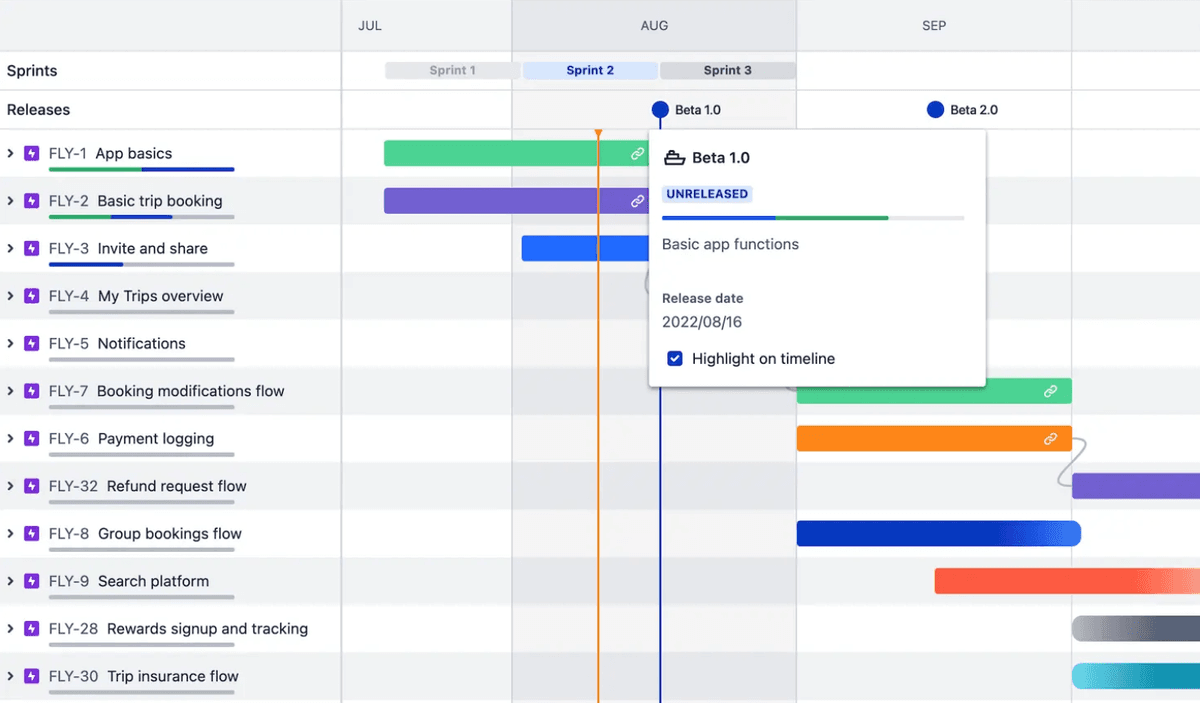Screen dimensions: 1200x703
Task: Click the epic icon for FLY-7 Booking modifications flow
Action: point(31,391)
